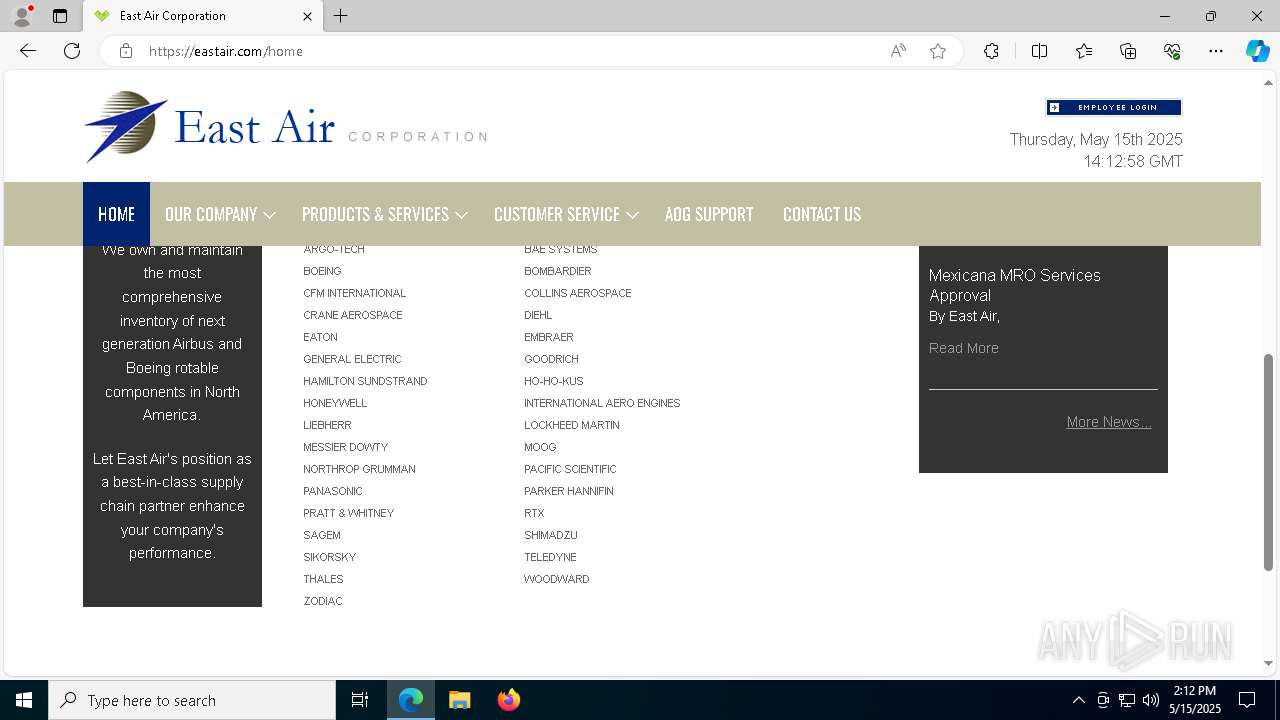Open Copilot sidebar icon
This screenshot has width=1280, height=720.
pyautogui.click(x=1257, y=51)
